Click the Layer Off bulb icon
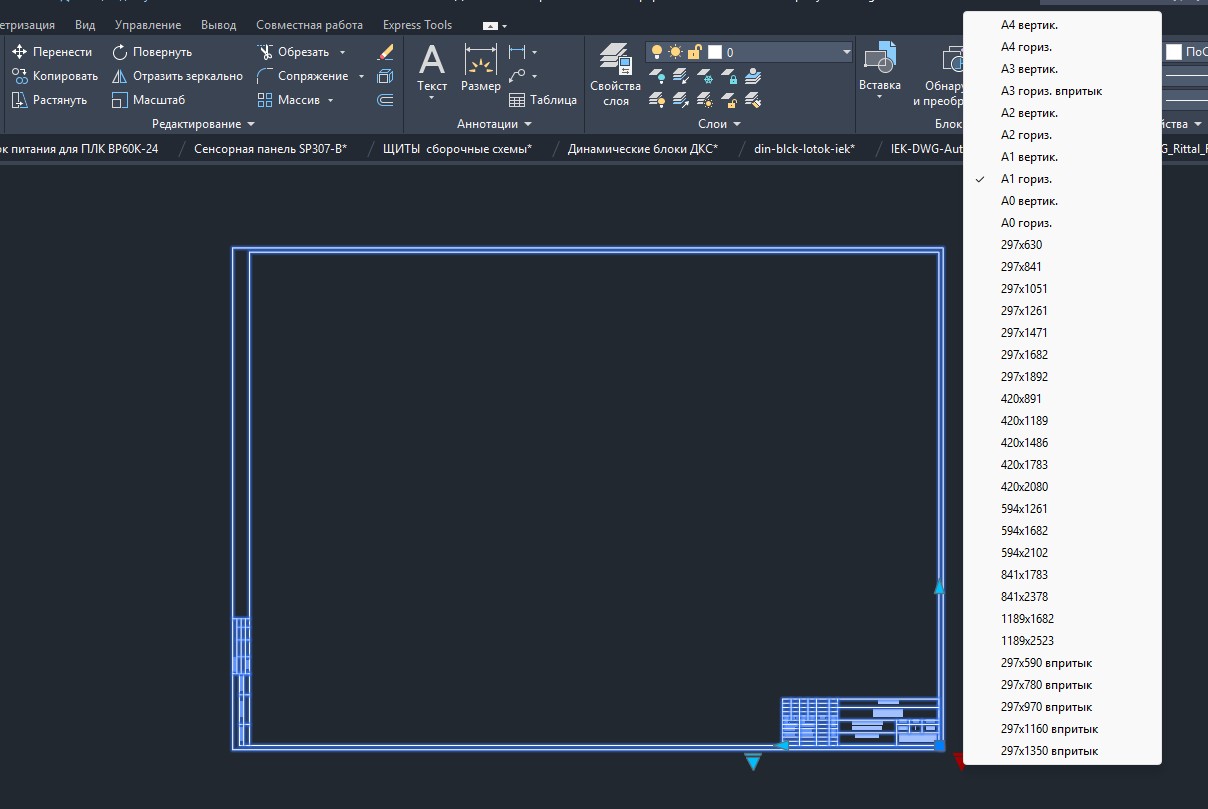This screenshot has height=809, width=1208. point(657,76)
